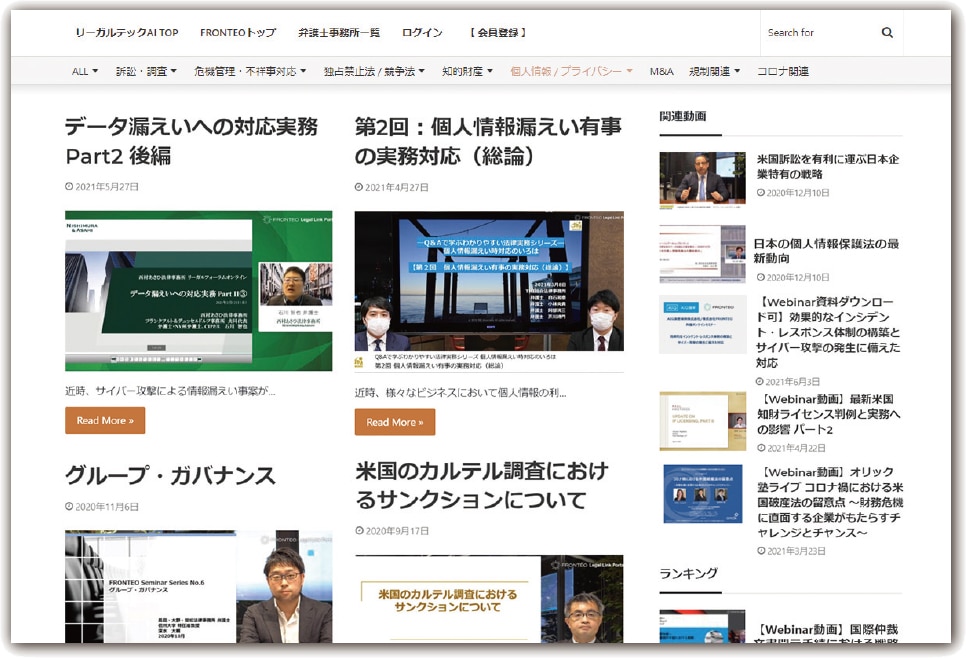The height and width of the screenshot is (658, 966).
Task: Open 弁護士事務所一覧 in the top nav
Action: point(339,33)
